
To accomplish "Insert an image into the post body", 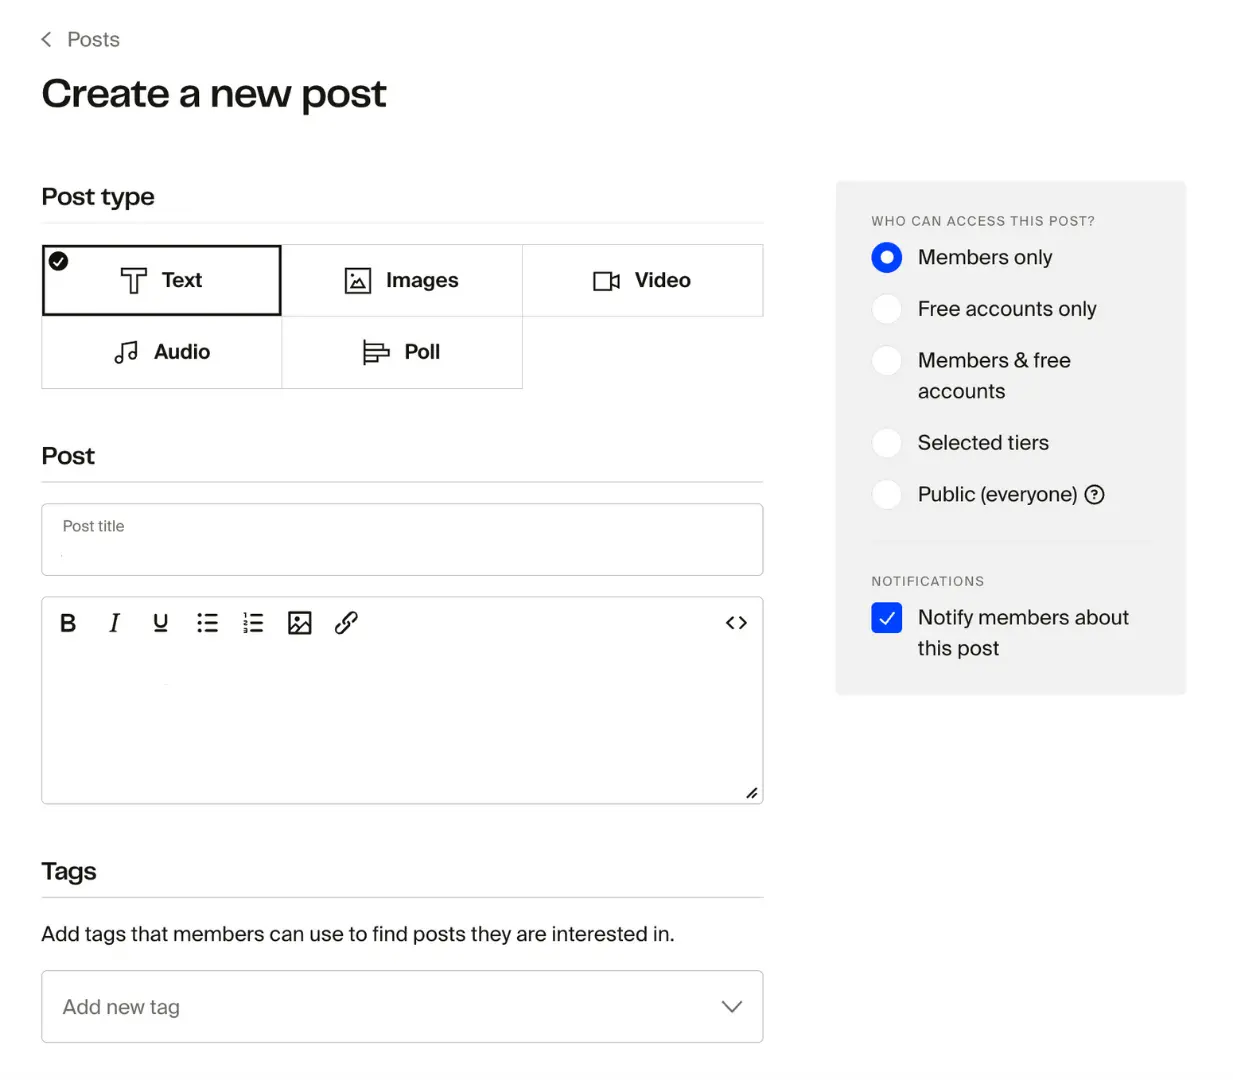I will point(299,622).
